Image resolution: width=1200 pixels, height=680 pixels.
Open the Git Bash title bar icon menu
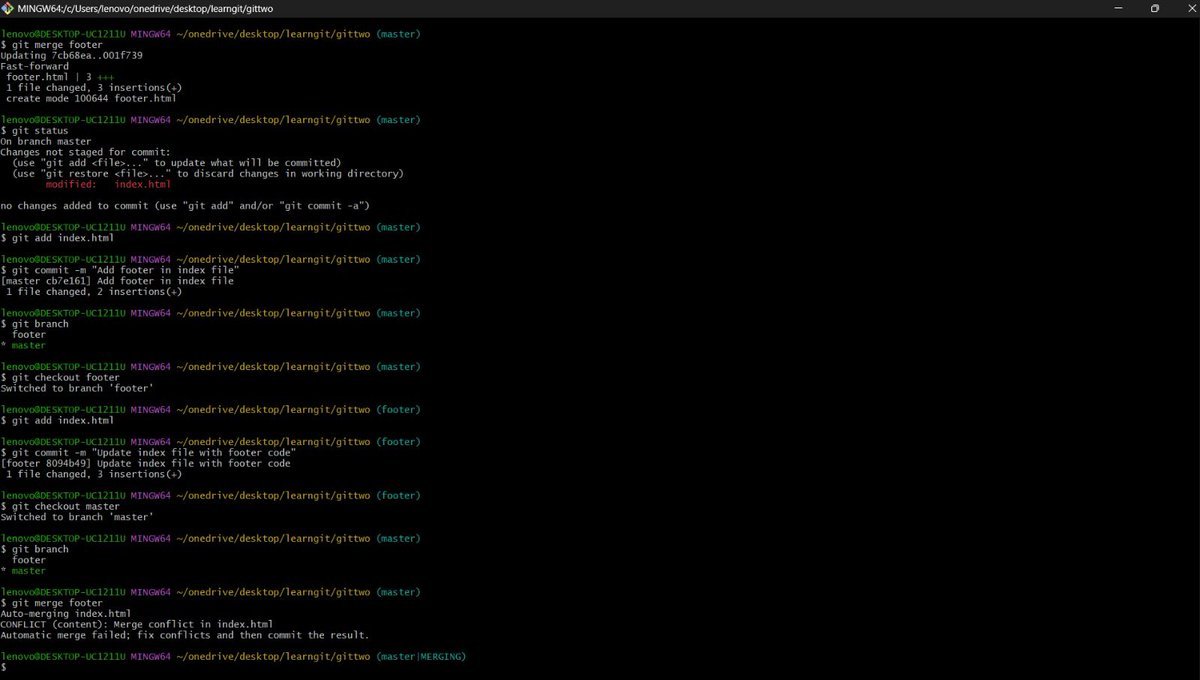(9, 8)
